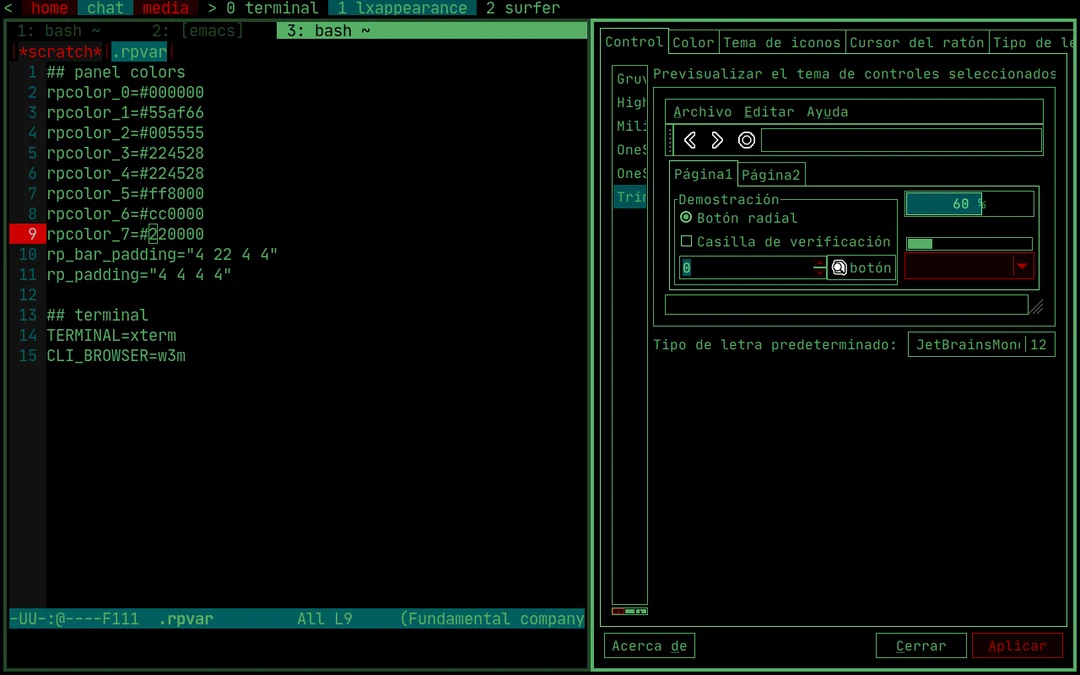The image size is (1080, 675).
Task: Click the left chevron at the start of the top bar
Action: tap(8, 8)
